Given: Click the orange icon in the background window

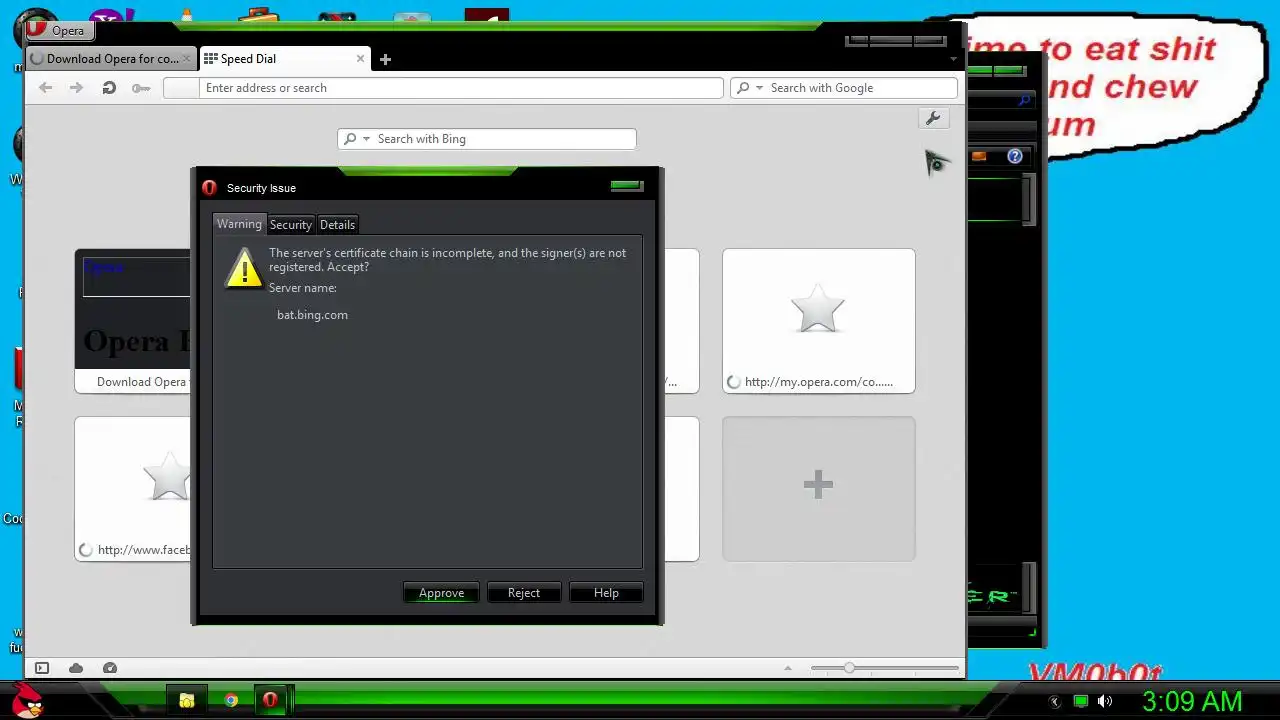Looking at the screenshot, I should coord(979,156).
